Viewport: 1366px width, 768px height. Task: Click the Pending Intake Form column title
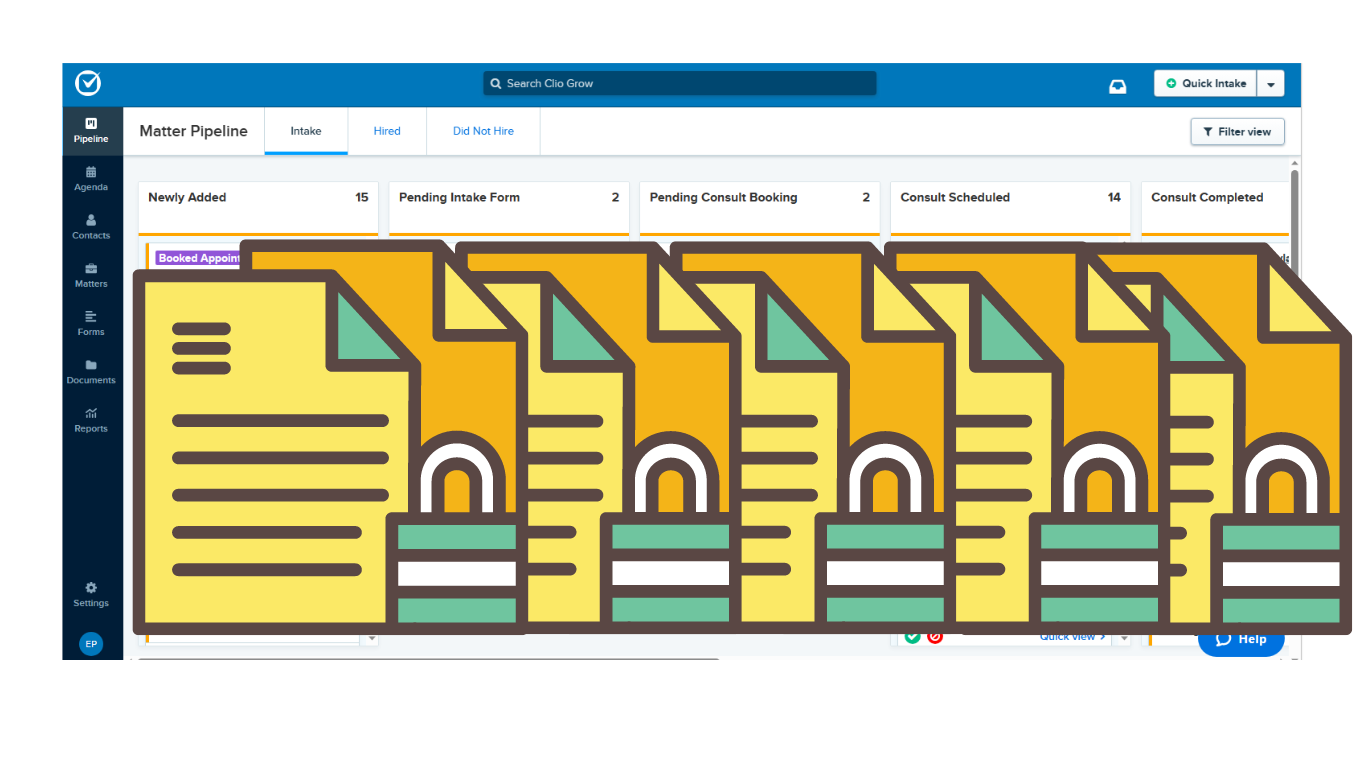pyautogui.click(x=459, y=197)
